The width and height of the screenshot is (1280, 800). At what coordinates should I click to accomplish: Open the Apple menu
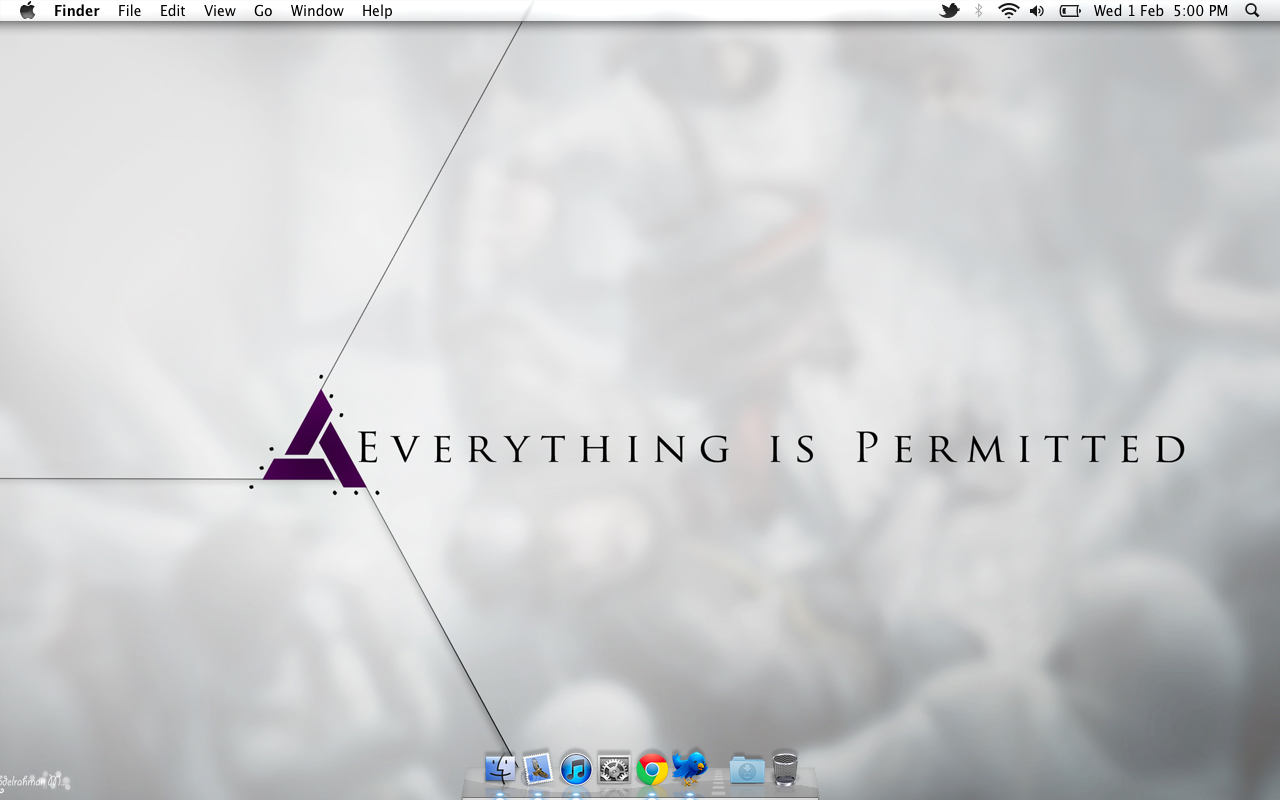pos(27,11)
